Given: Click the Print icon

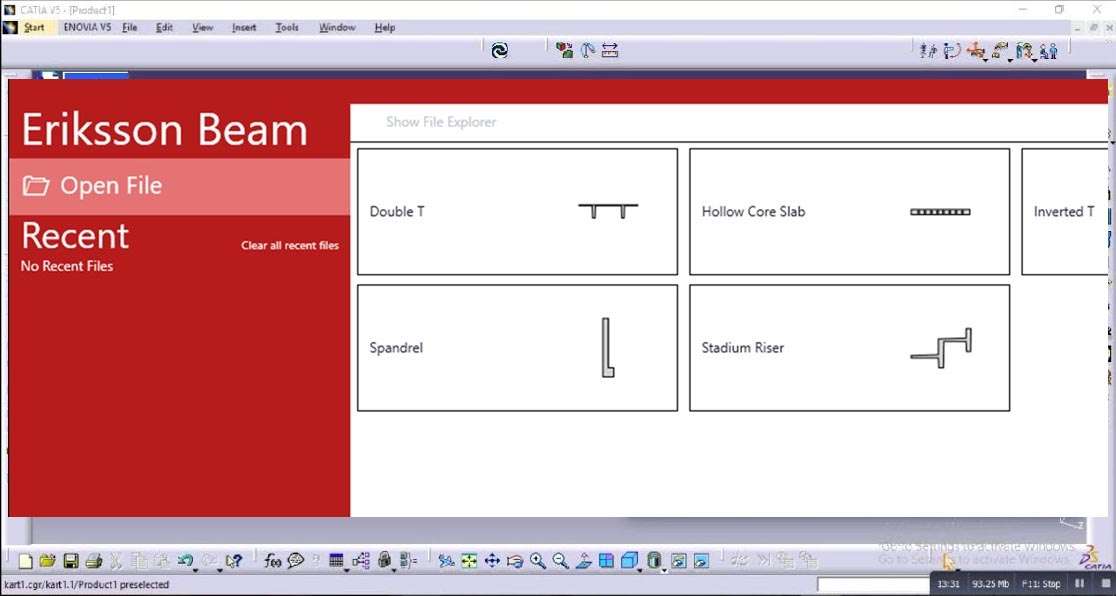Looking at the screenshot, I should click(x=93, y=561).
